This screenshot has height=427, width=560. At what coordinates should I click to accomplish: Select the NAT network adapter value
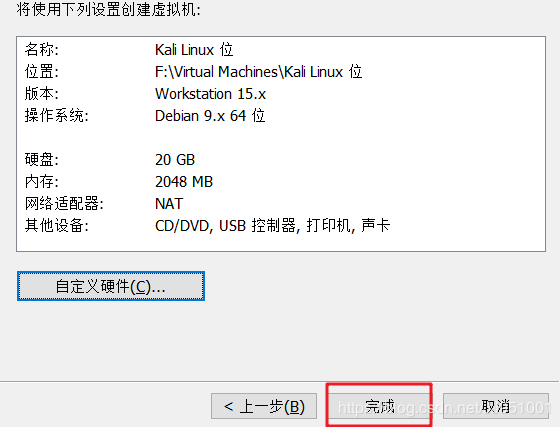tap(169, 204)
